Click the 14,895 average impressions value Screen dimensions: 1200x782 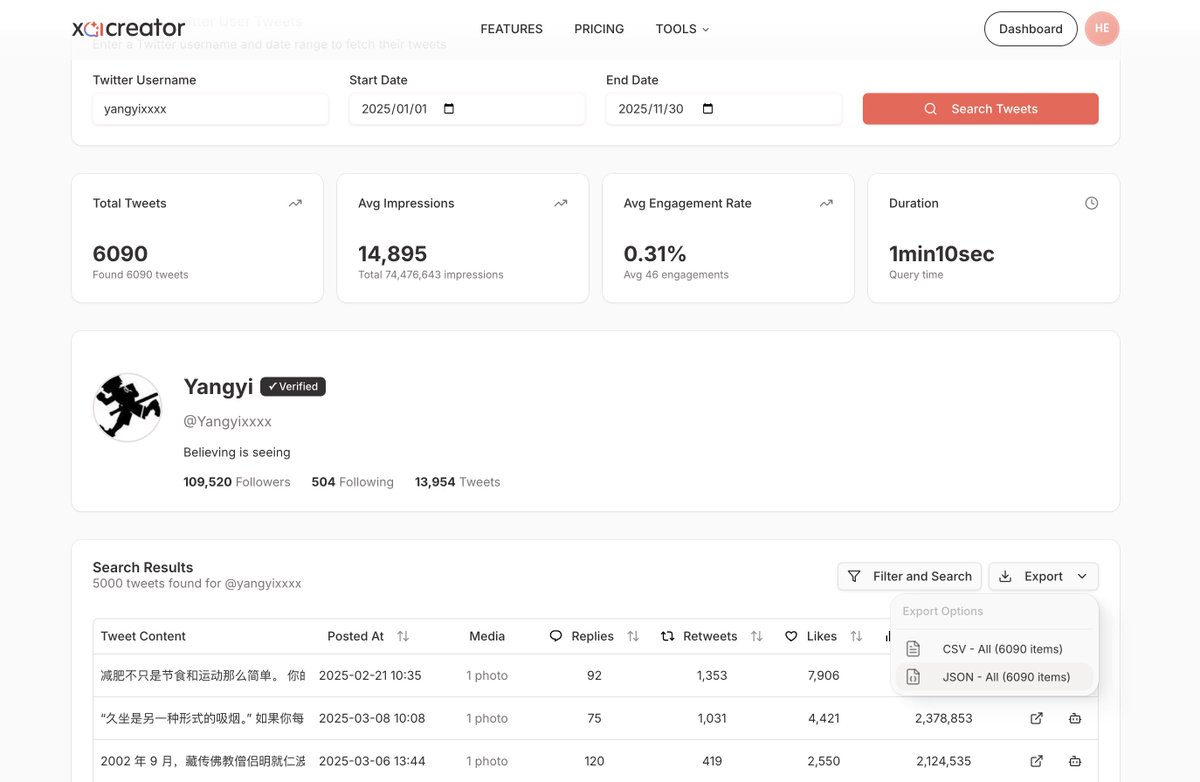392,254
